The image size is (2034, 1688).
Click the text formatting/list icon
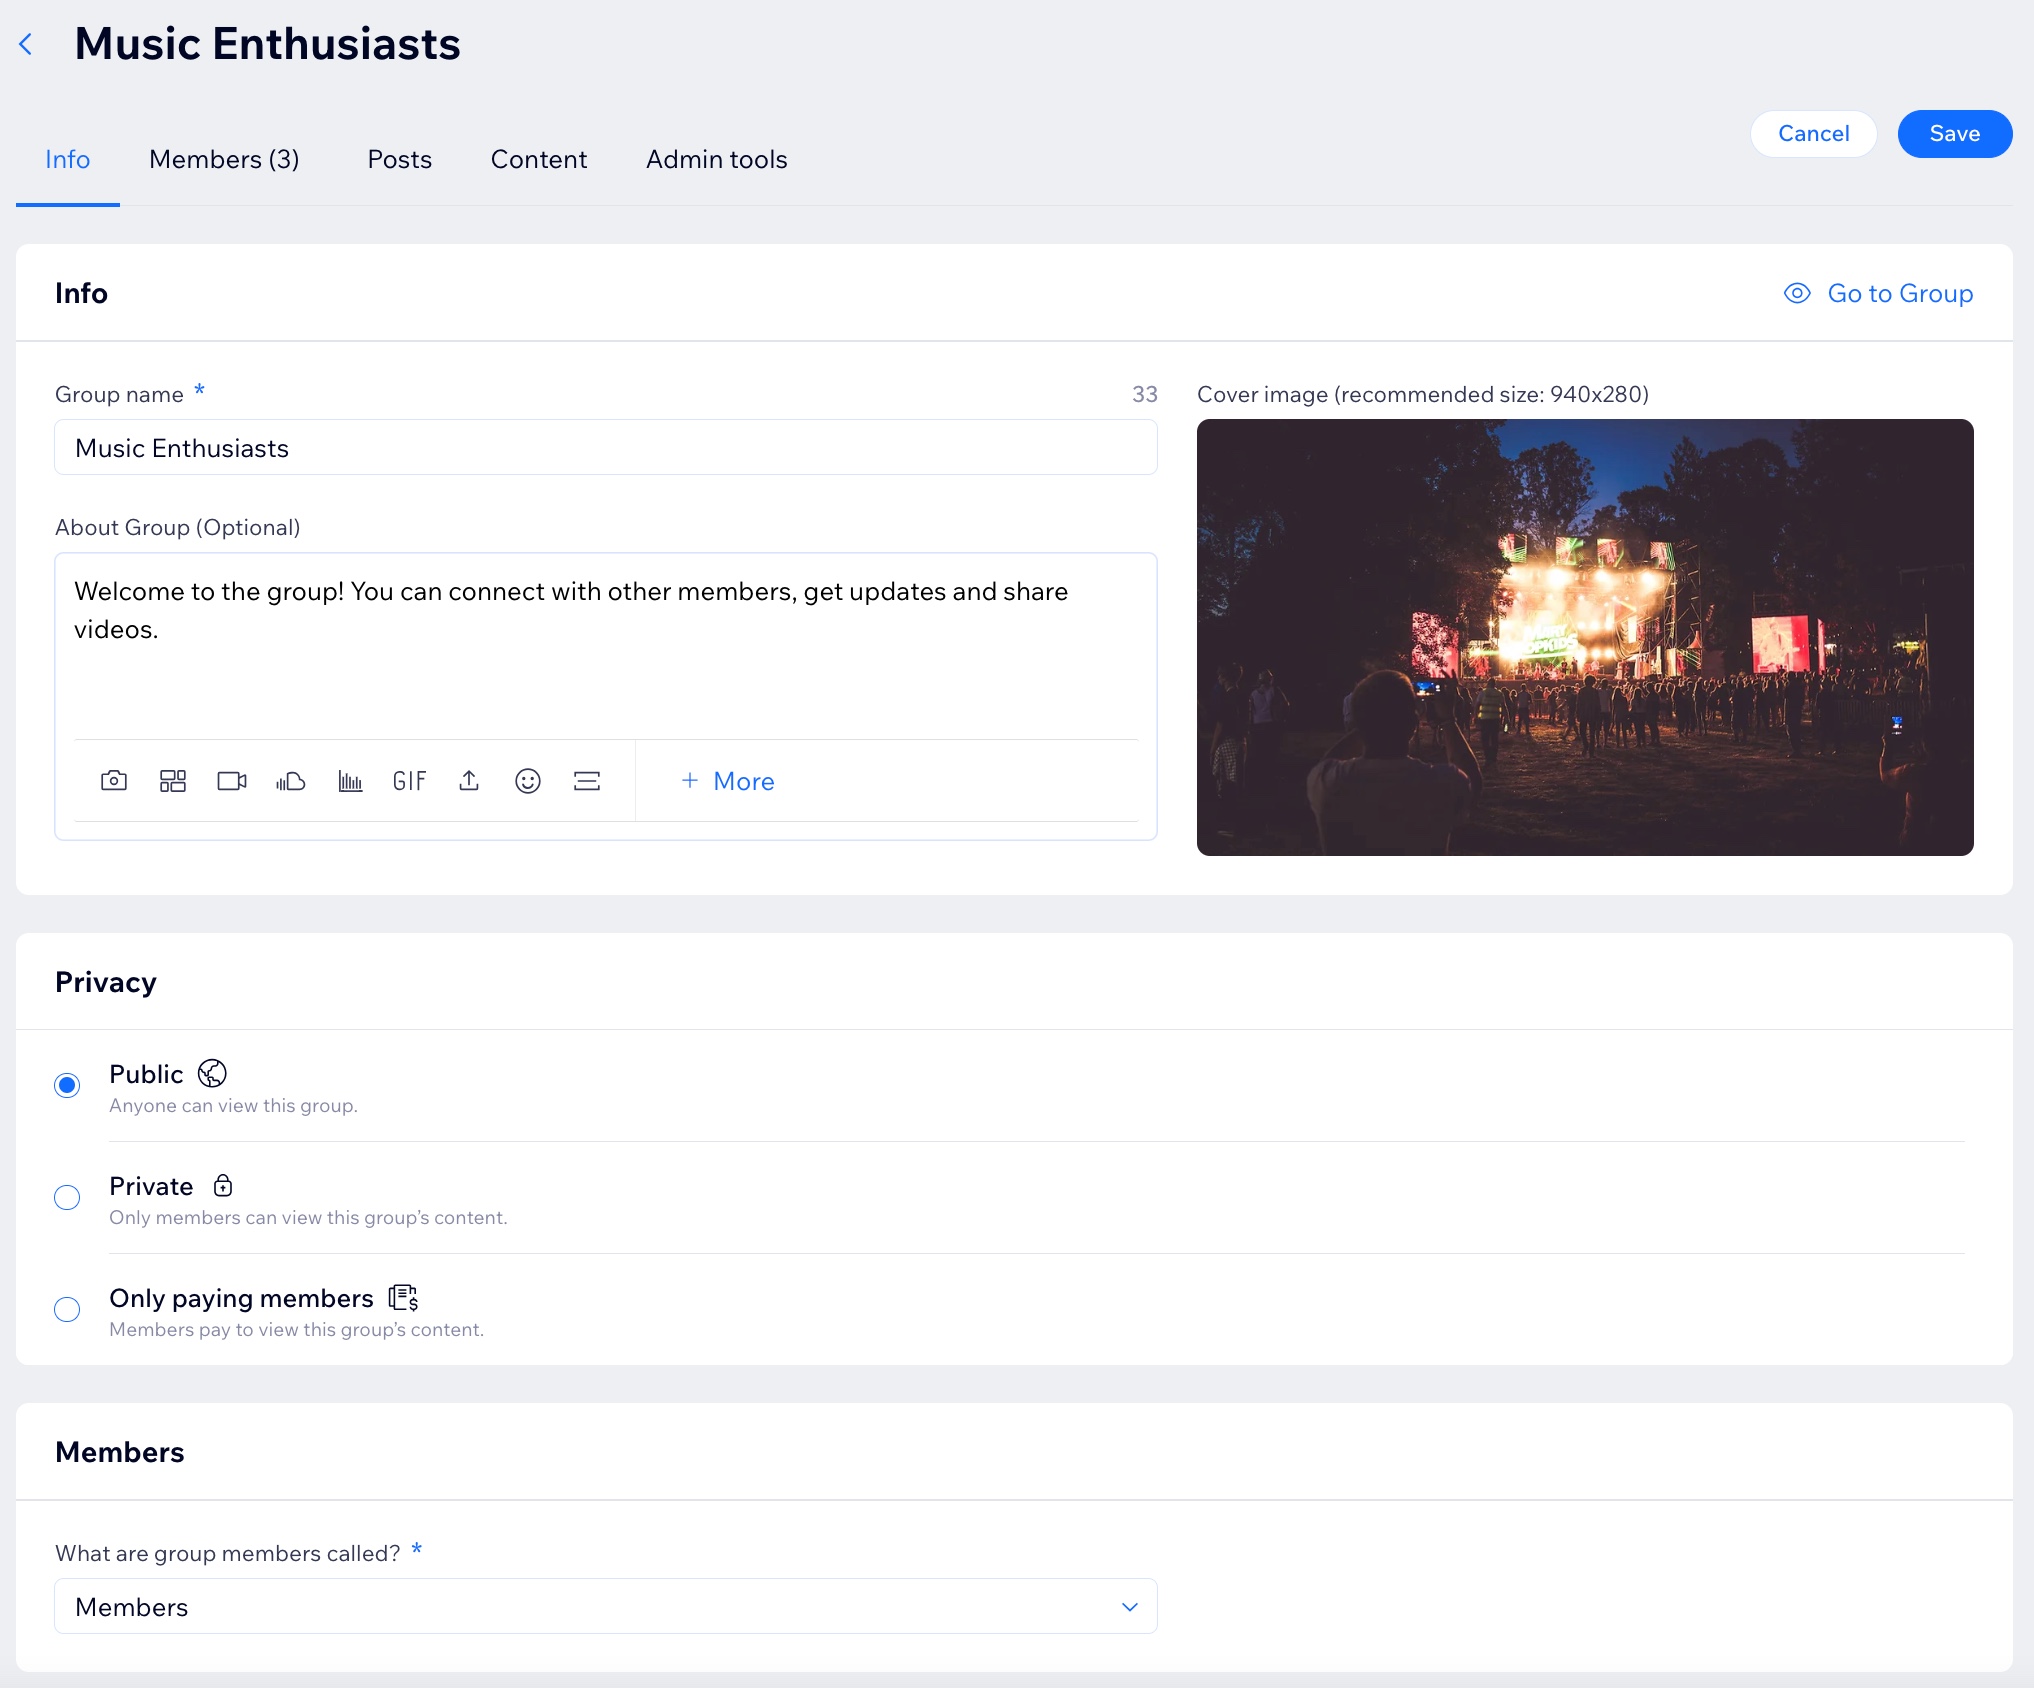pyautogui.click(x=586, y=781)
